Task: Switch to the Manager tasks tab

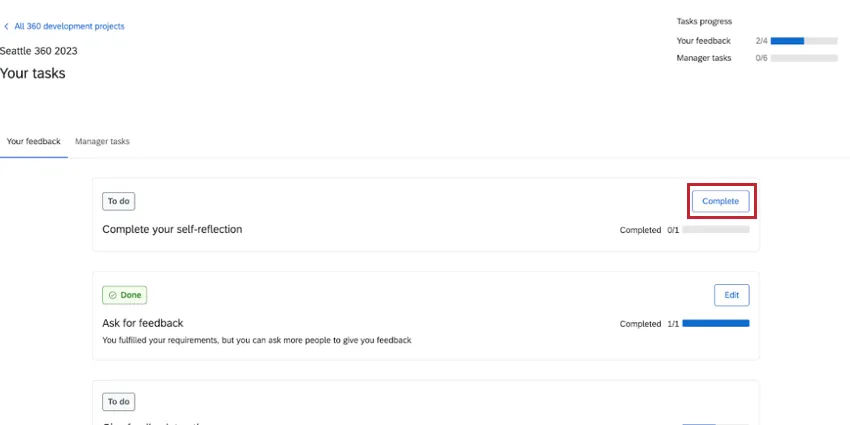Action: coord(102,142)
